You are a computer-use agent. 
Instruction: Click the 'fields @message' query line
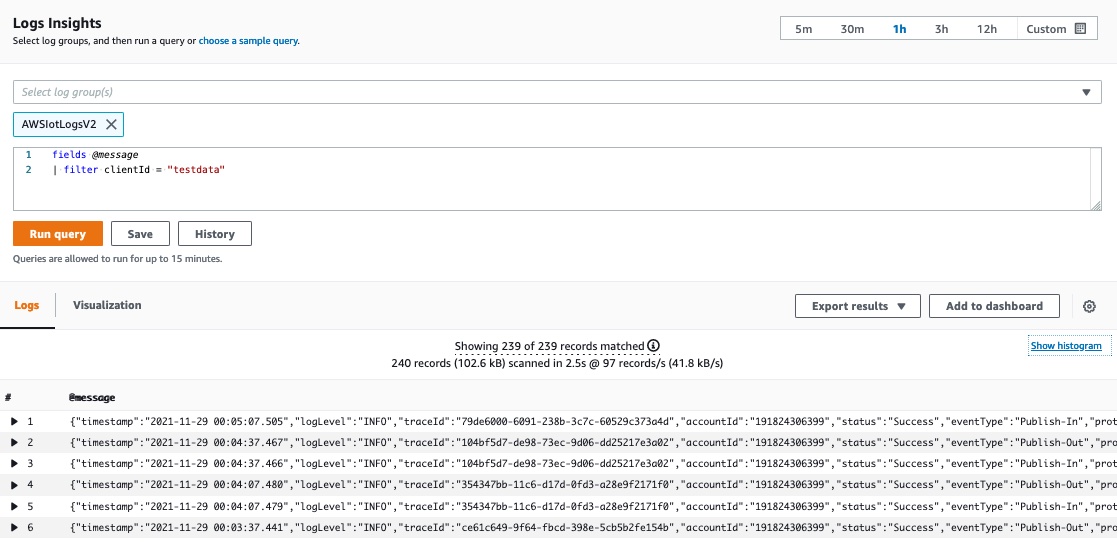[95, 155]
